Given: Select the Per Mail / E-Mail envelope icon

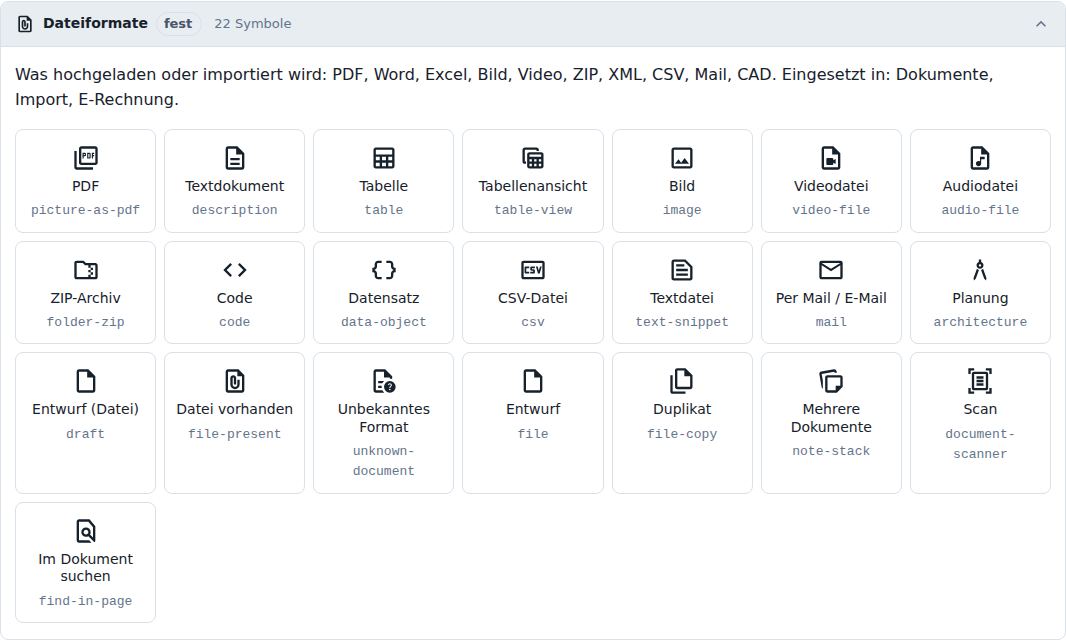Looking at the screenshot, I should (831, 270).
